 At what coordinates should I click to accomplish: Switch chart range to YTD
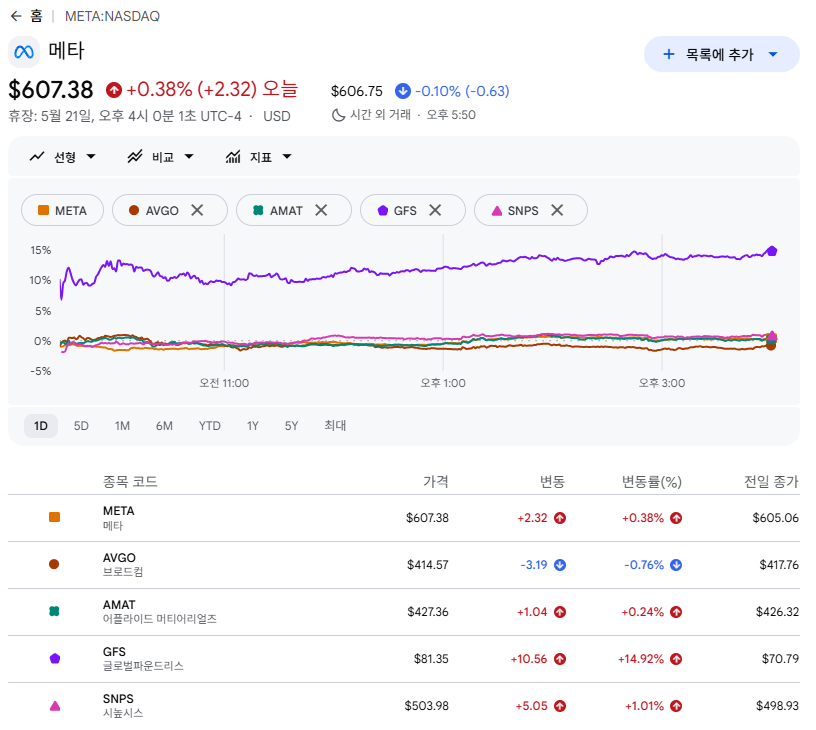click(x=210, y=426)
